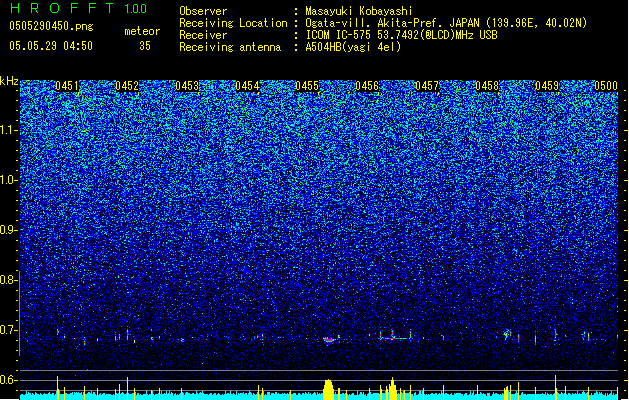Click the 'Receiving antenna' label

coord(230,47)
